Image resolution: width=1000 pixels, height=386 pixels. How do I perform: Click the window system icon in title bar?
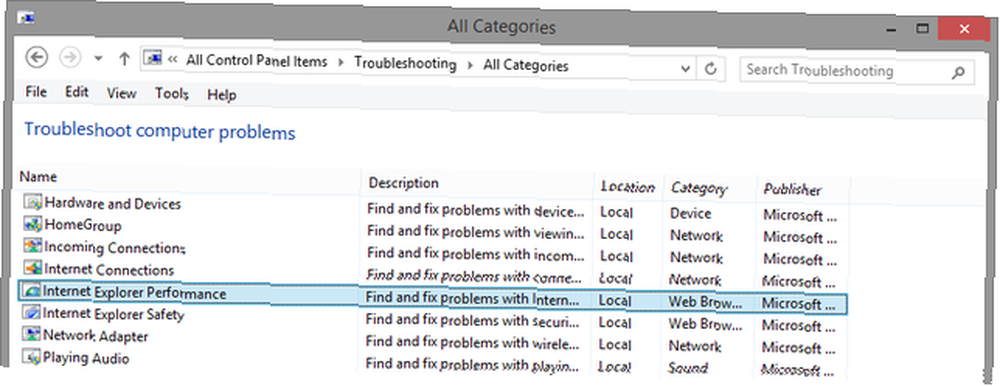26,17
